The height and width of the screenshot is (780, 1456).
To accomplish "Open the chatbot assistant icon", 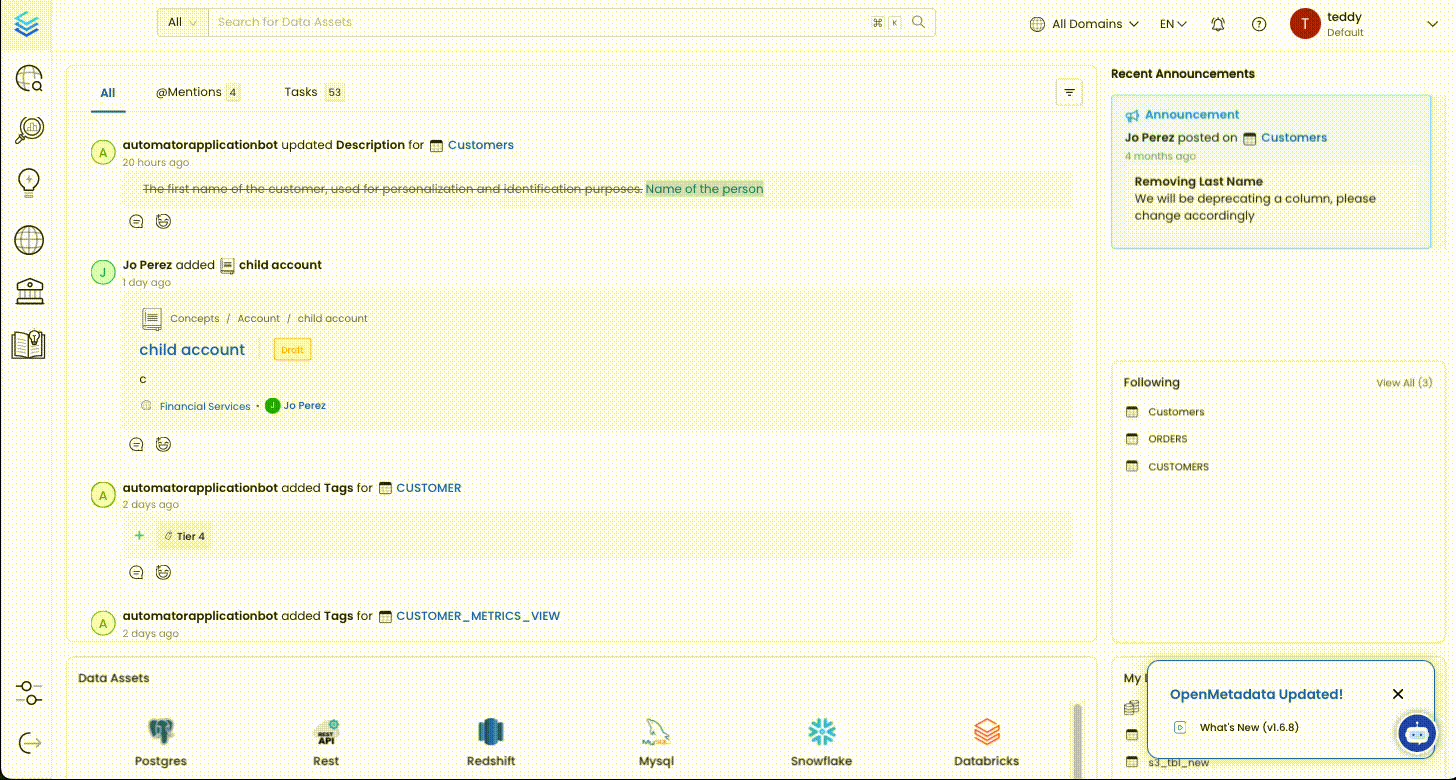I will (1417, 733).
